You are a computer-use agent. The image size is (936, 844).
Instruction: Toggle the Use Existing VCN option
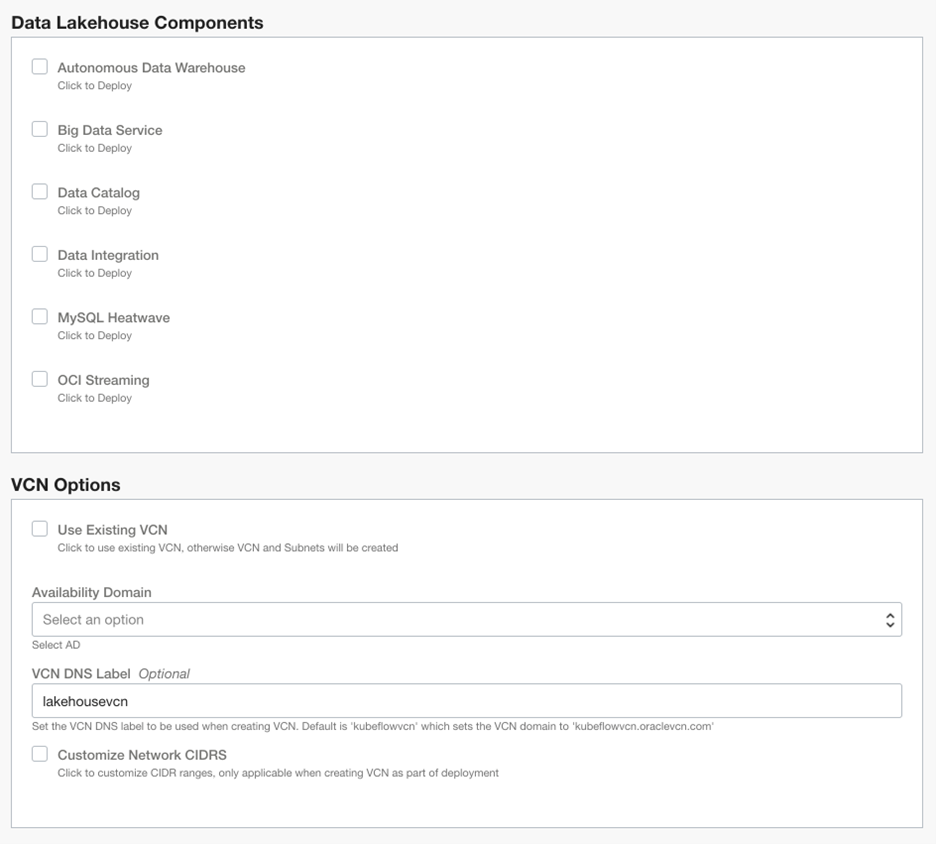coord(39,528)
